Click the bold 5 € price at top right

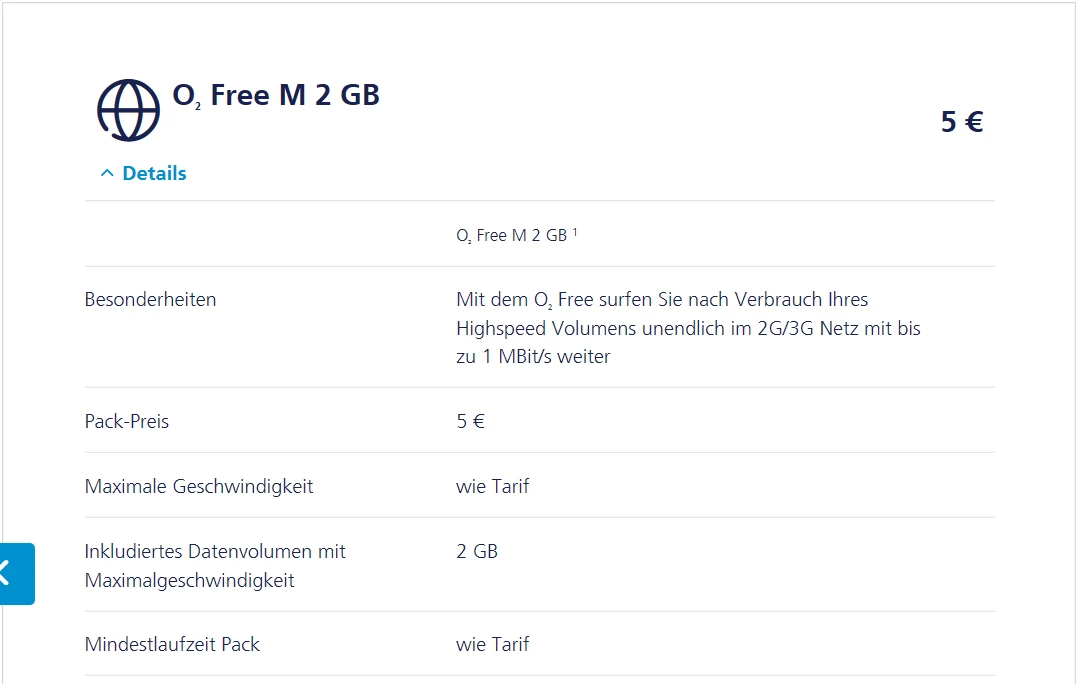[x=962, y=122]
